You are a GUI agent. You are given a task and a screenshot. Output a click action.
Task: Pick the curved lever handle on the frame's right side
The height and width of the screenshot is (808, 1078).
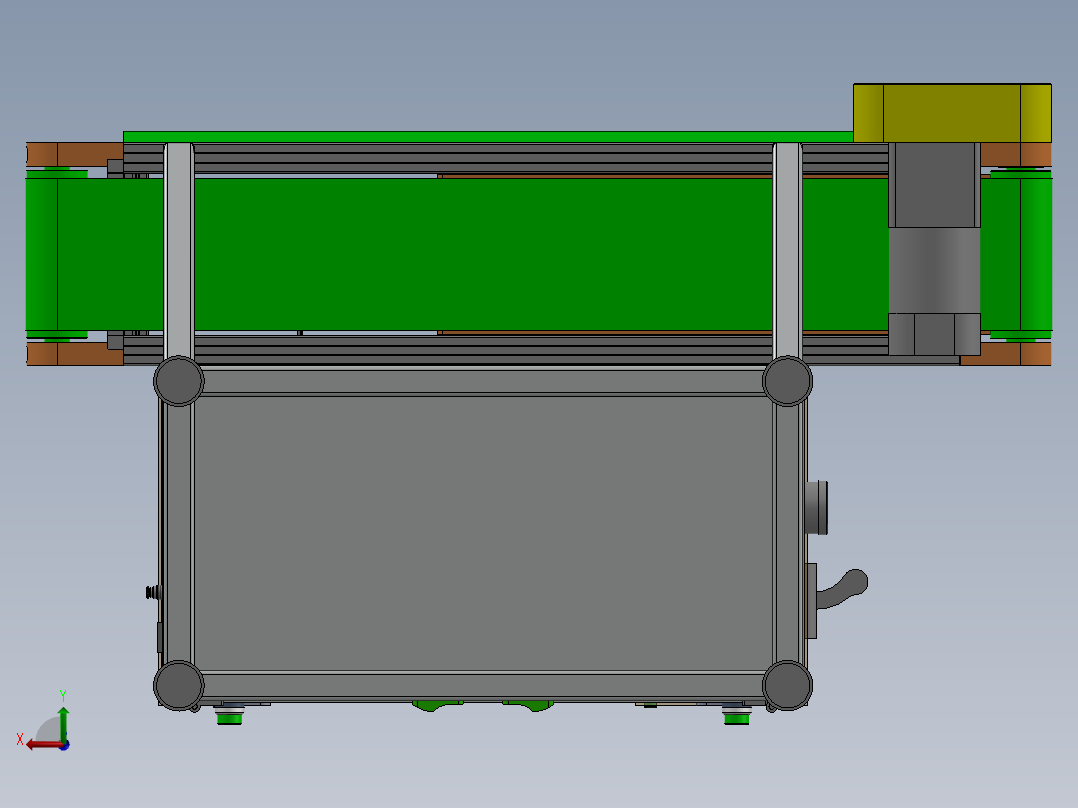pyautogui.click(x=842, y=589)
